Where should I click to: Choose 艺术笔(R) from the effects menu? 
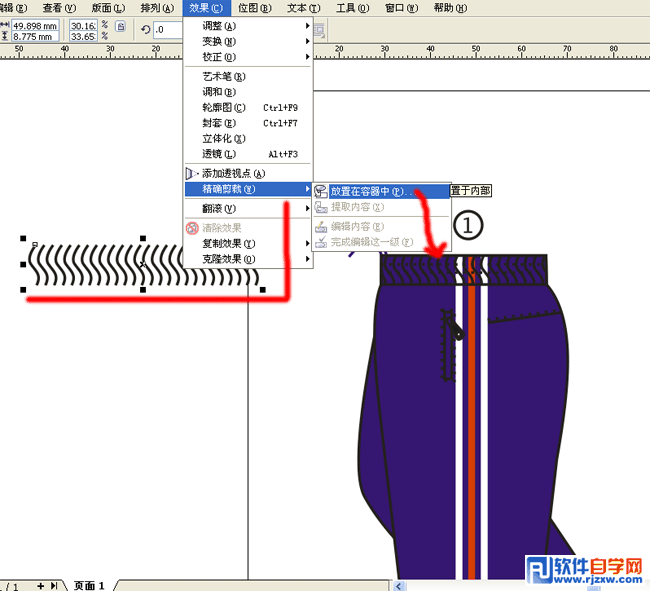click(248, 76)
